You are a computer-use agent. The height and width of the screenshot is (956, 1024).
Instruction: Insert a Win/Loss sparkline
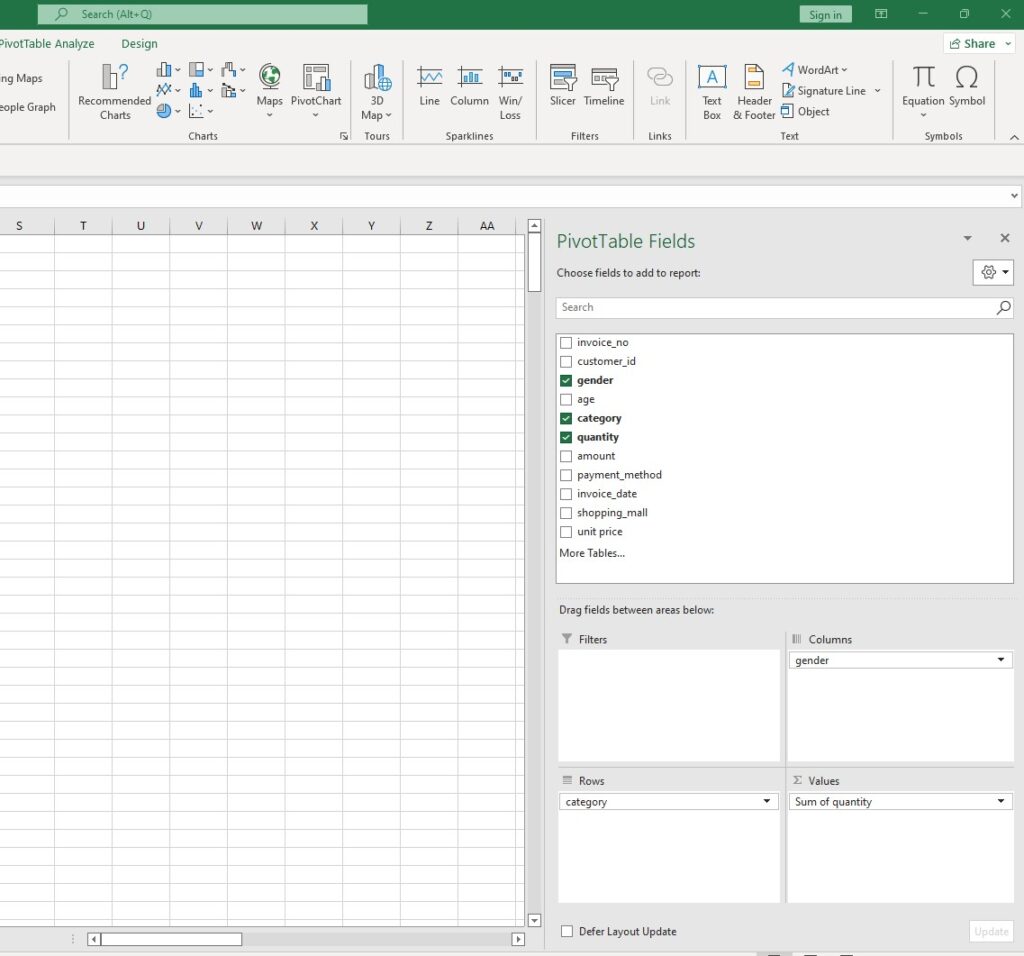click(x=511, y=90)
